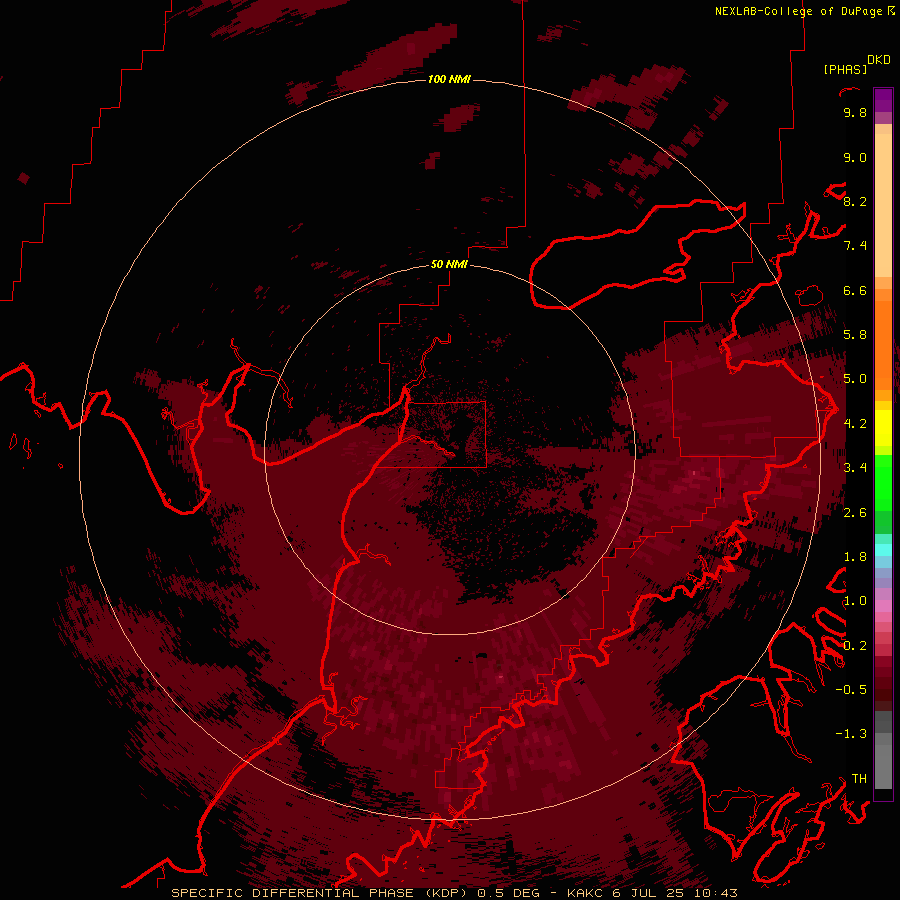Viewport: 900px width, 900px height.
Task: Click the 4.2 scale value
Action: [x=855, y=424]
